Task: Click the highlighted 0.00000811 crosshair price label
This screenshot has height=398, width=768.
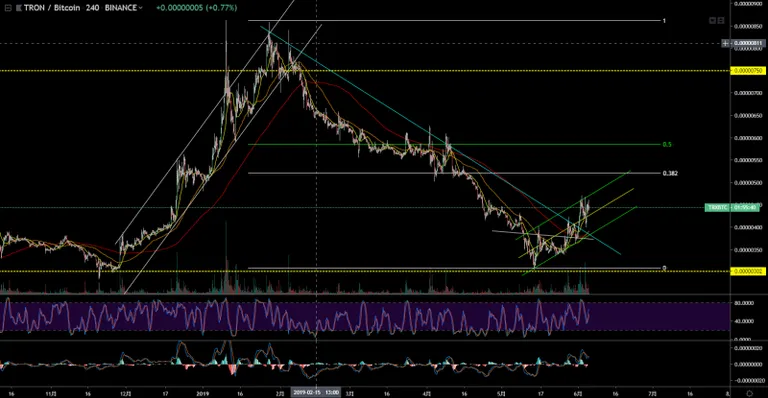Action: (748, 43)
